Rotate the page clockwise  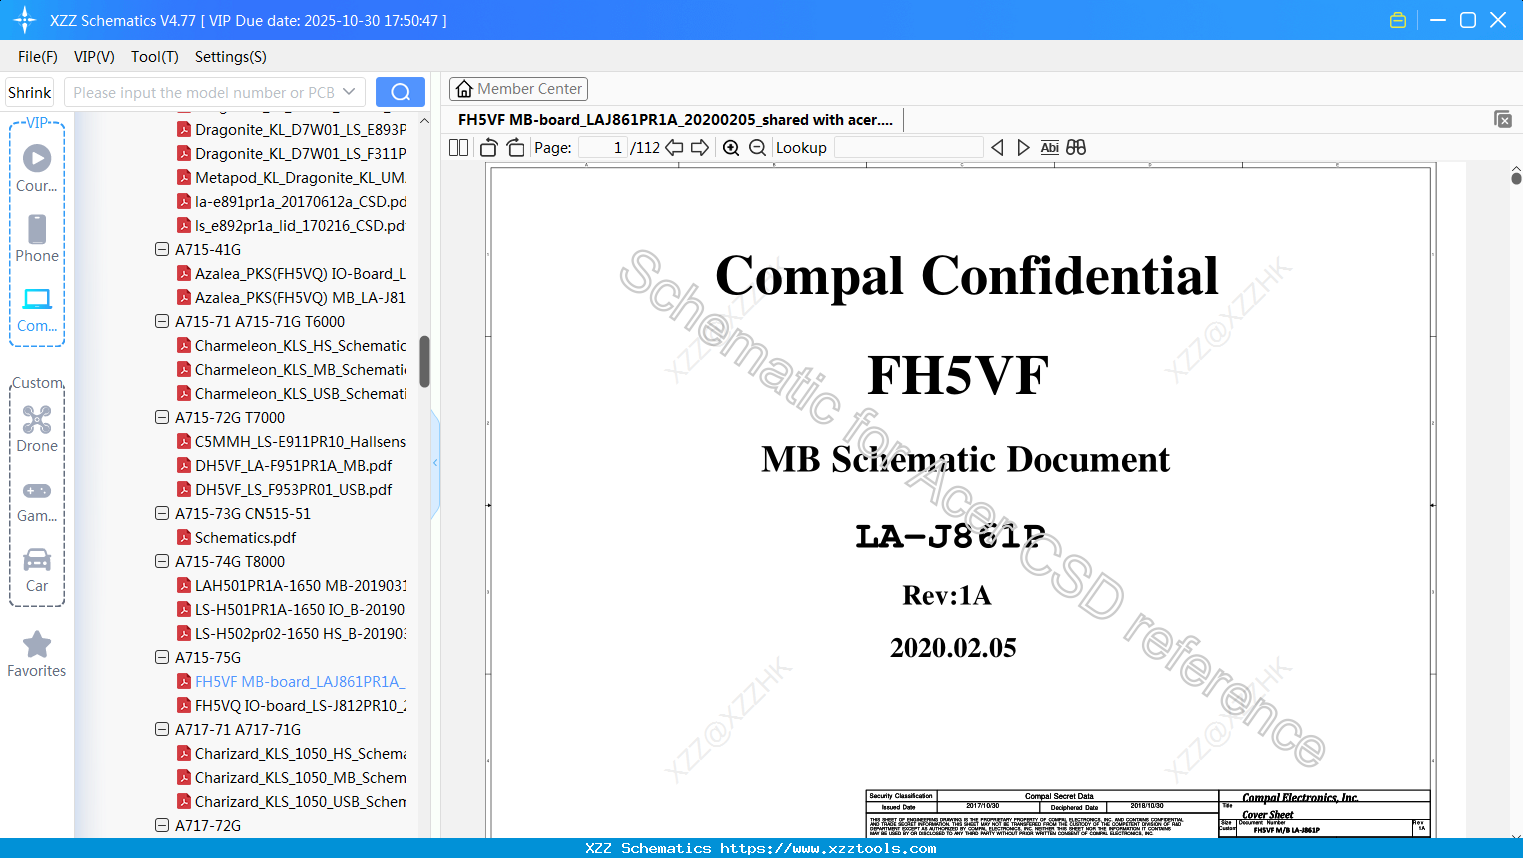[x=515, y=148]
